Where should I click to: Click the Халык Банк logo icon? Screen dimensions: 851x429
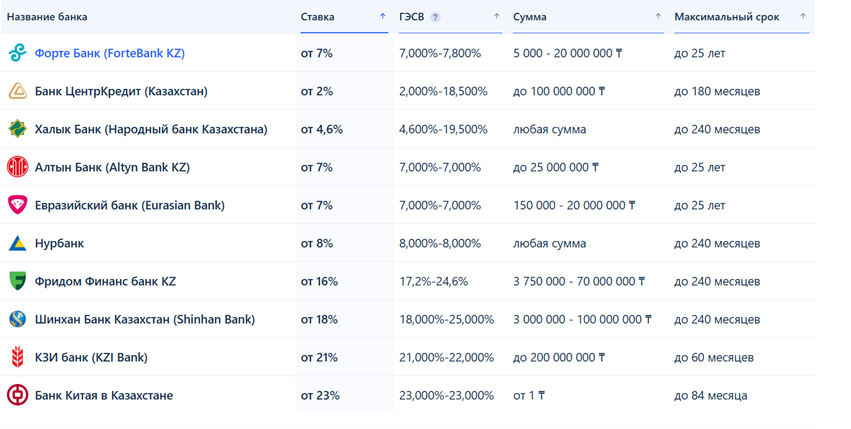17,129
